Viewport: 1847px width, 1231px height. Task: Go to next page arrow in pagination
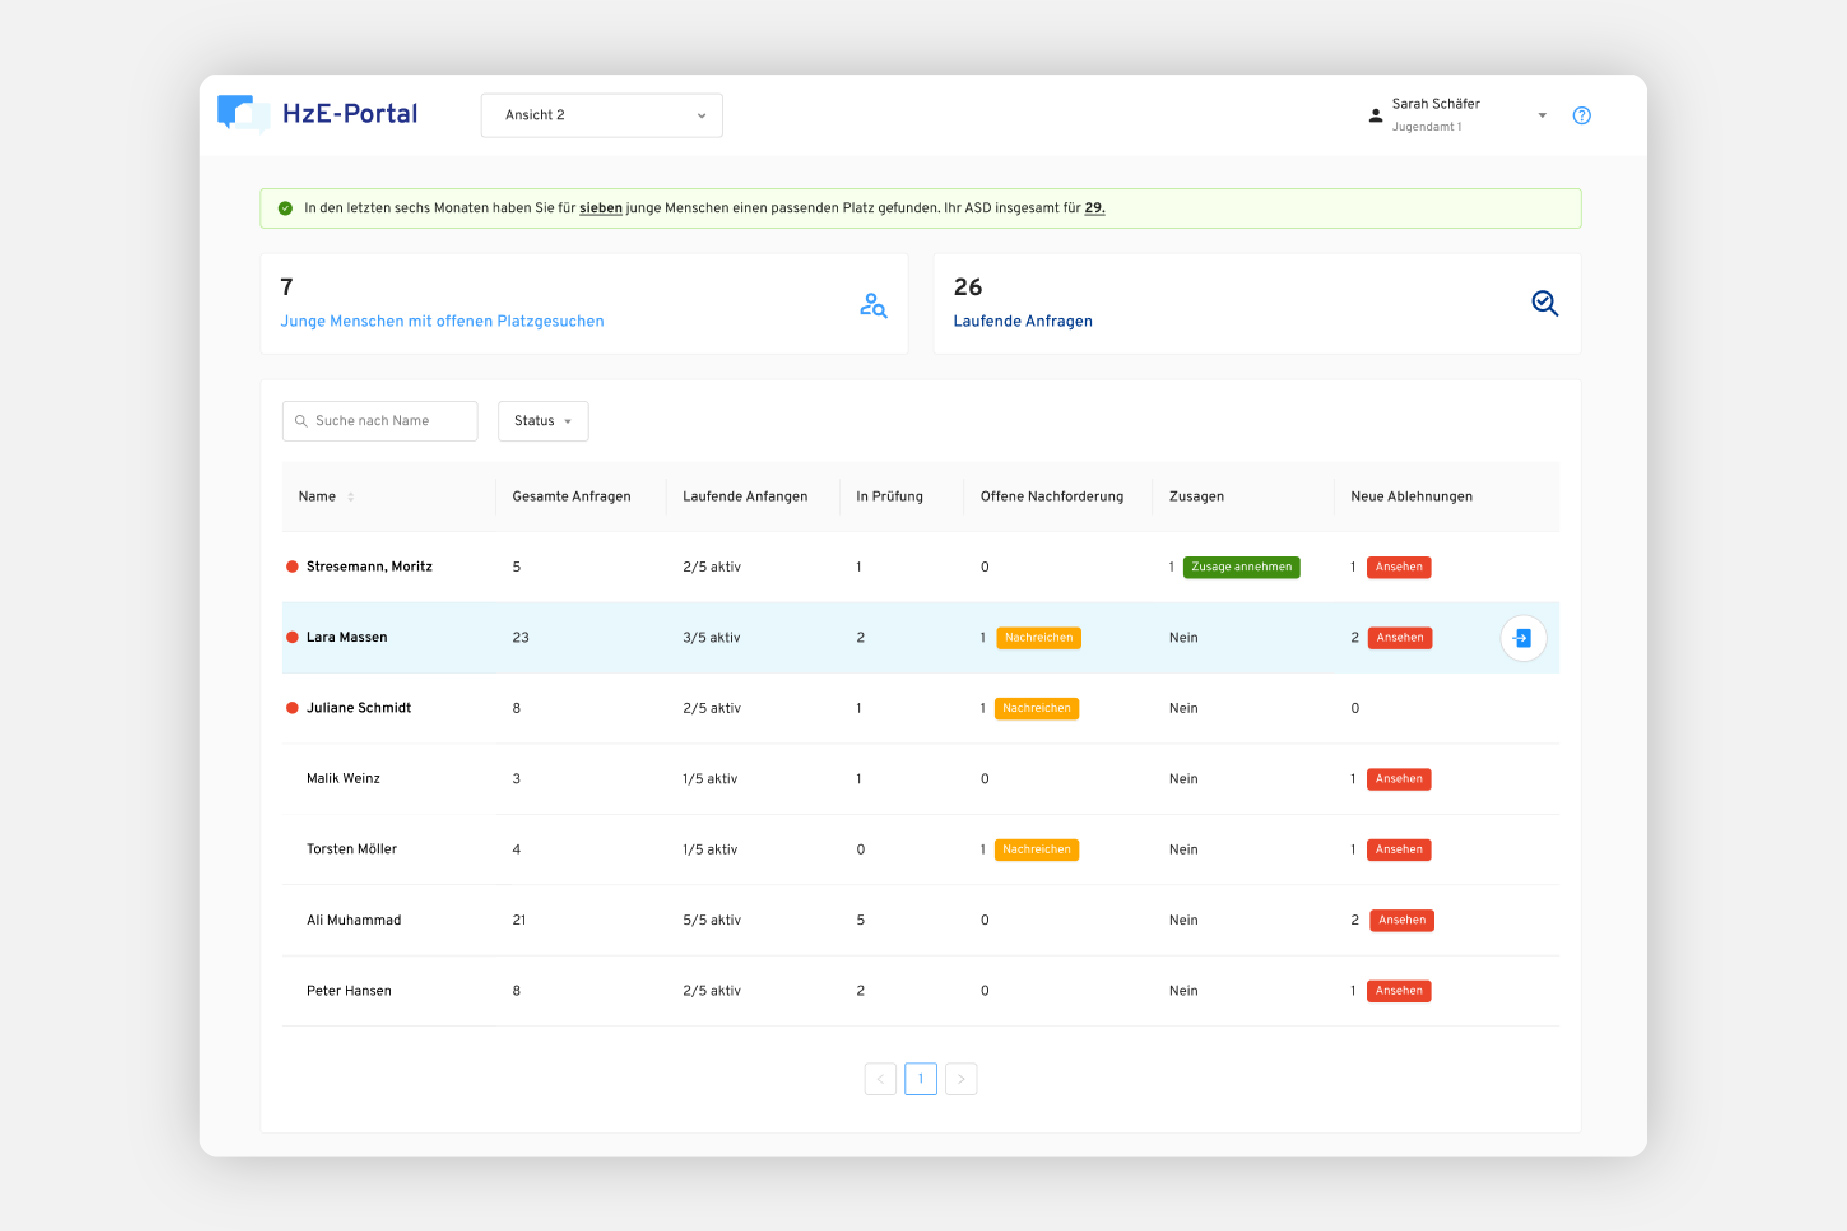[961, 1079]
